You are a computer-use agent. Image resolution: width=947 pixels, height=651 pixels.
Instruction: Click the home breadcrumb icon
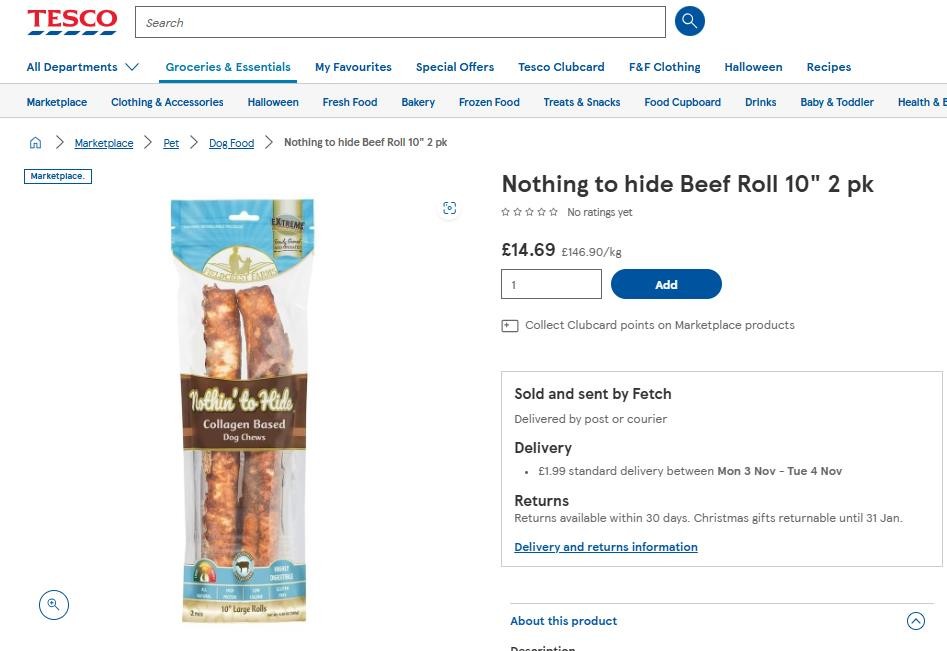tap(35, 143)
